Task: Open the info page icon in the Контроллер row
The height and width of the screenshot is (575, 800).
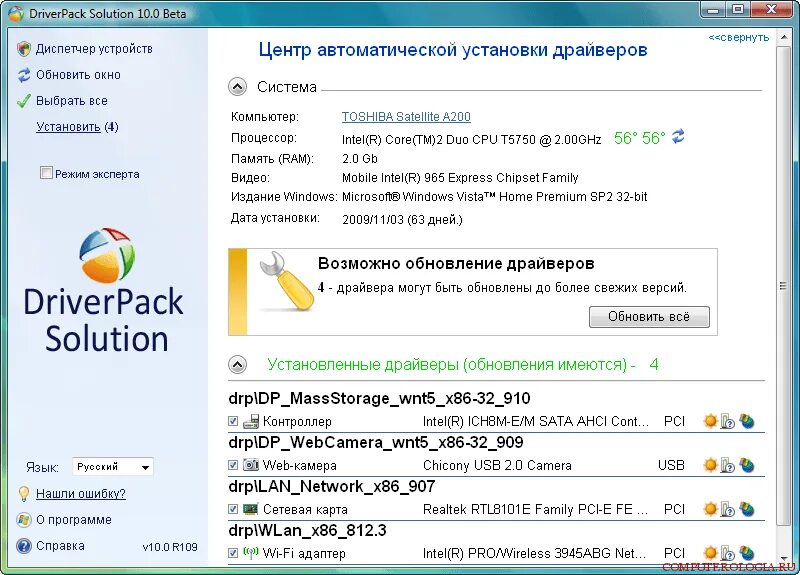Action: 728,422
